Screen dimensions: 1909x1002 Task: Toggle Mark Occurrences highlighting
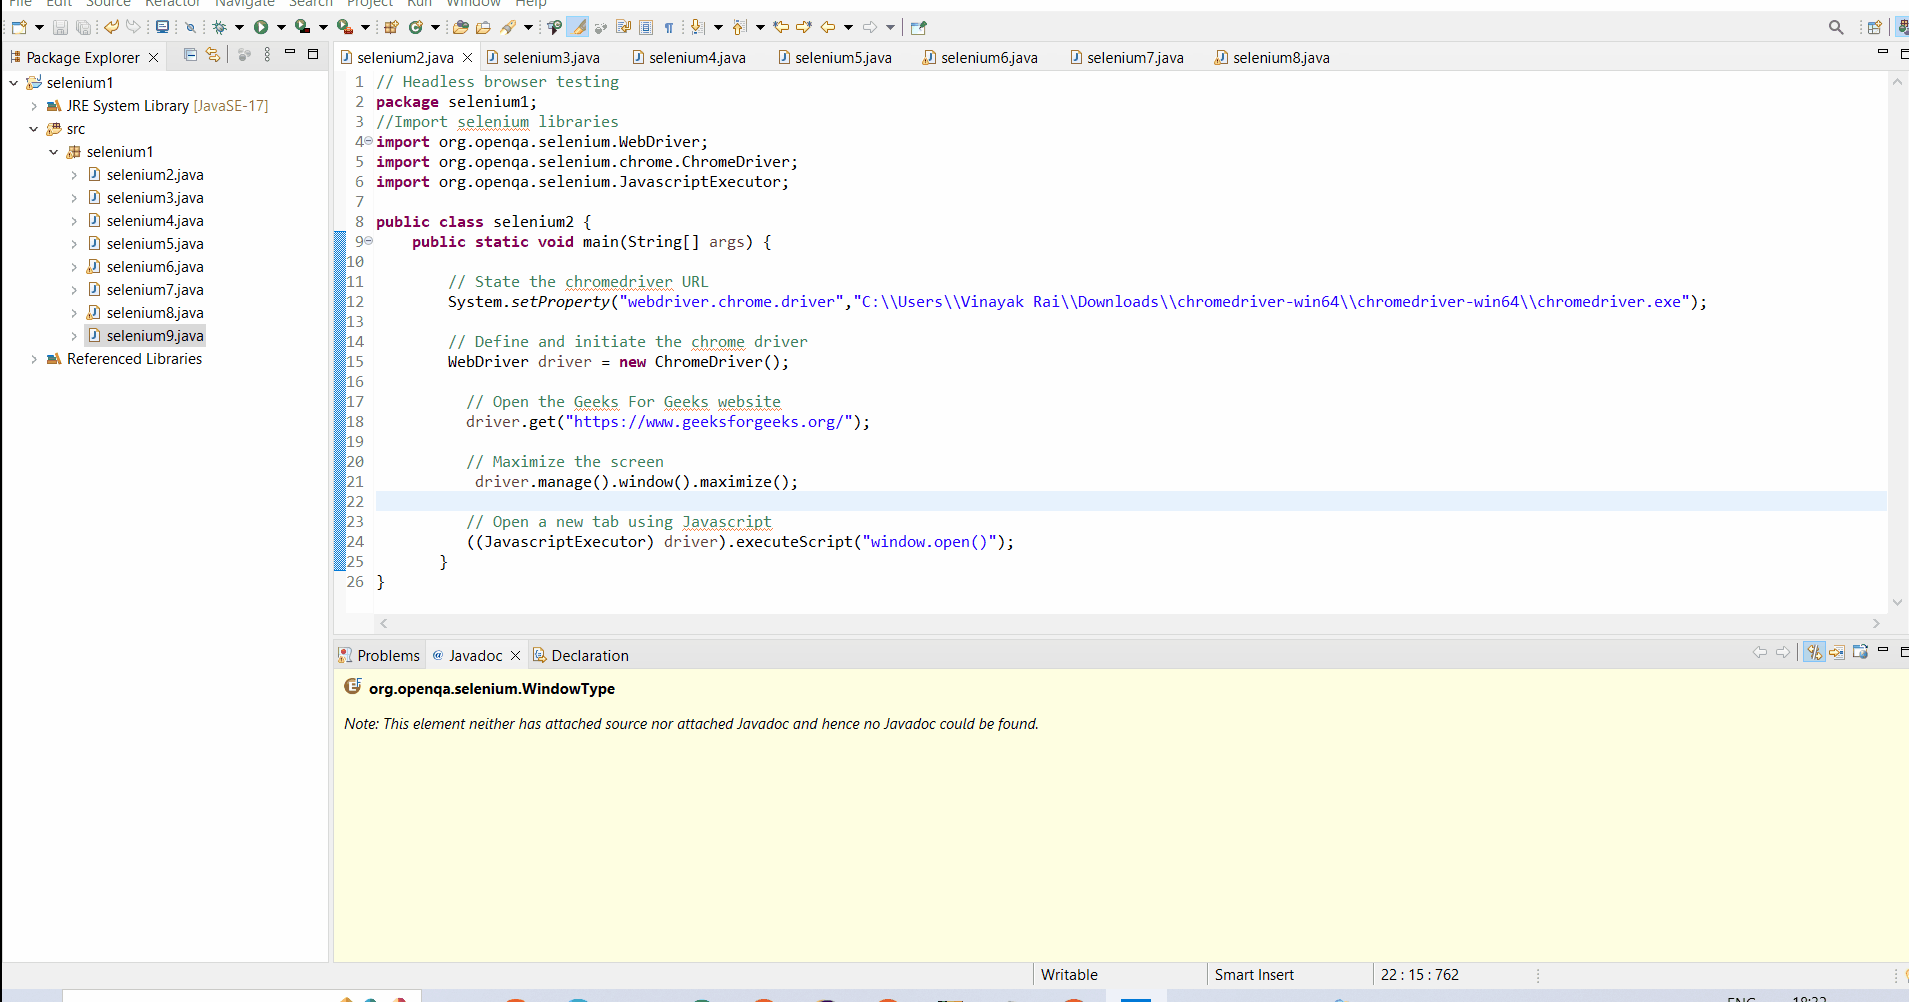579,27
